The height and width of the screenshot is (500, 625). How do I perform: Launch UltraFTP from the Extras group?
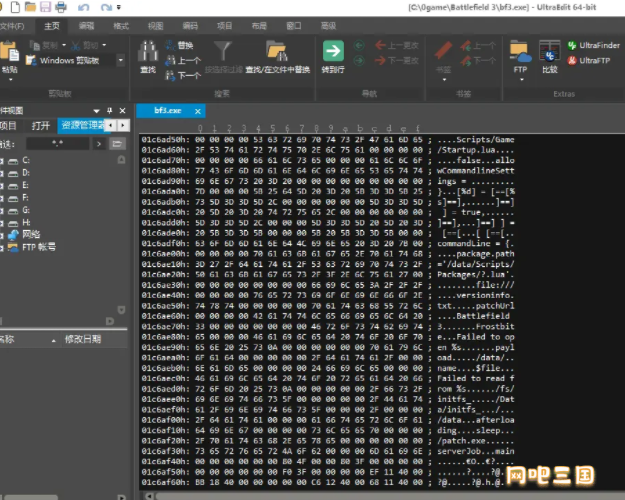[x=589, y=61]
